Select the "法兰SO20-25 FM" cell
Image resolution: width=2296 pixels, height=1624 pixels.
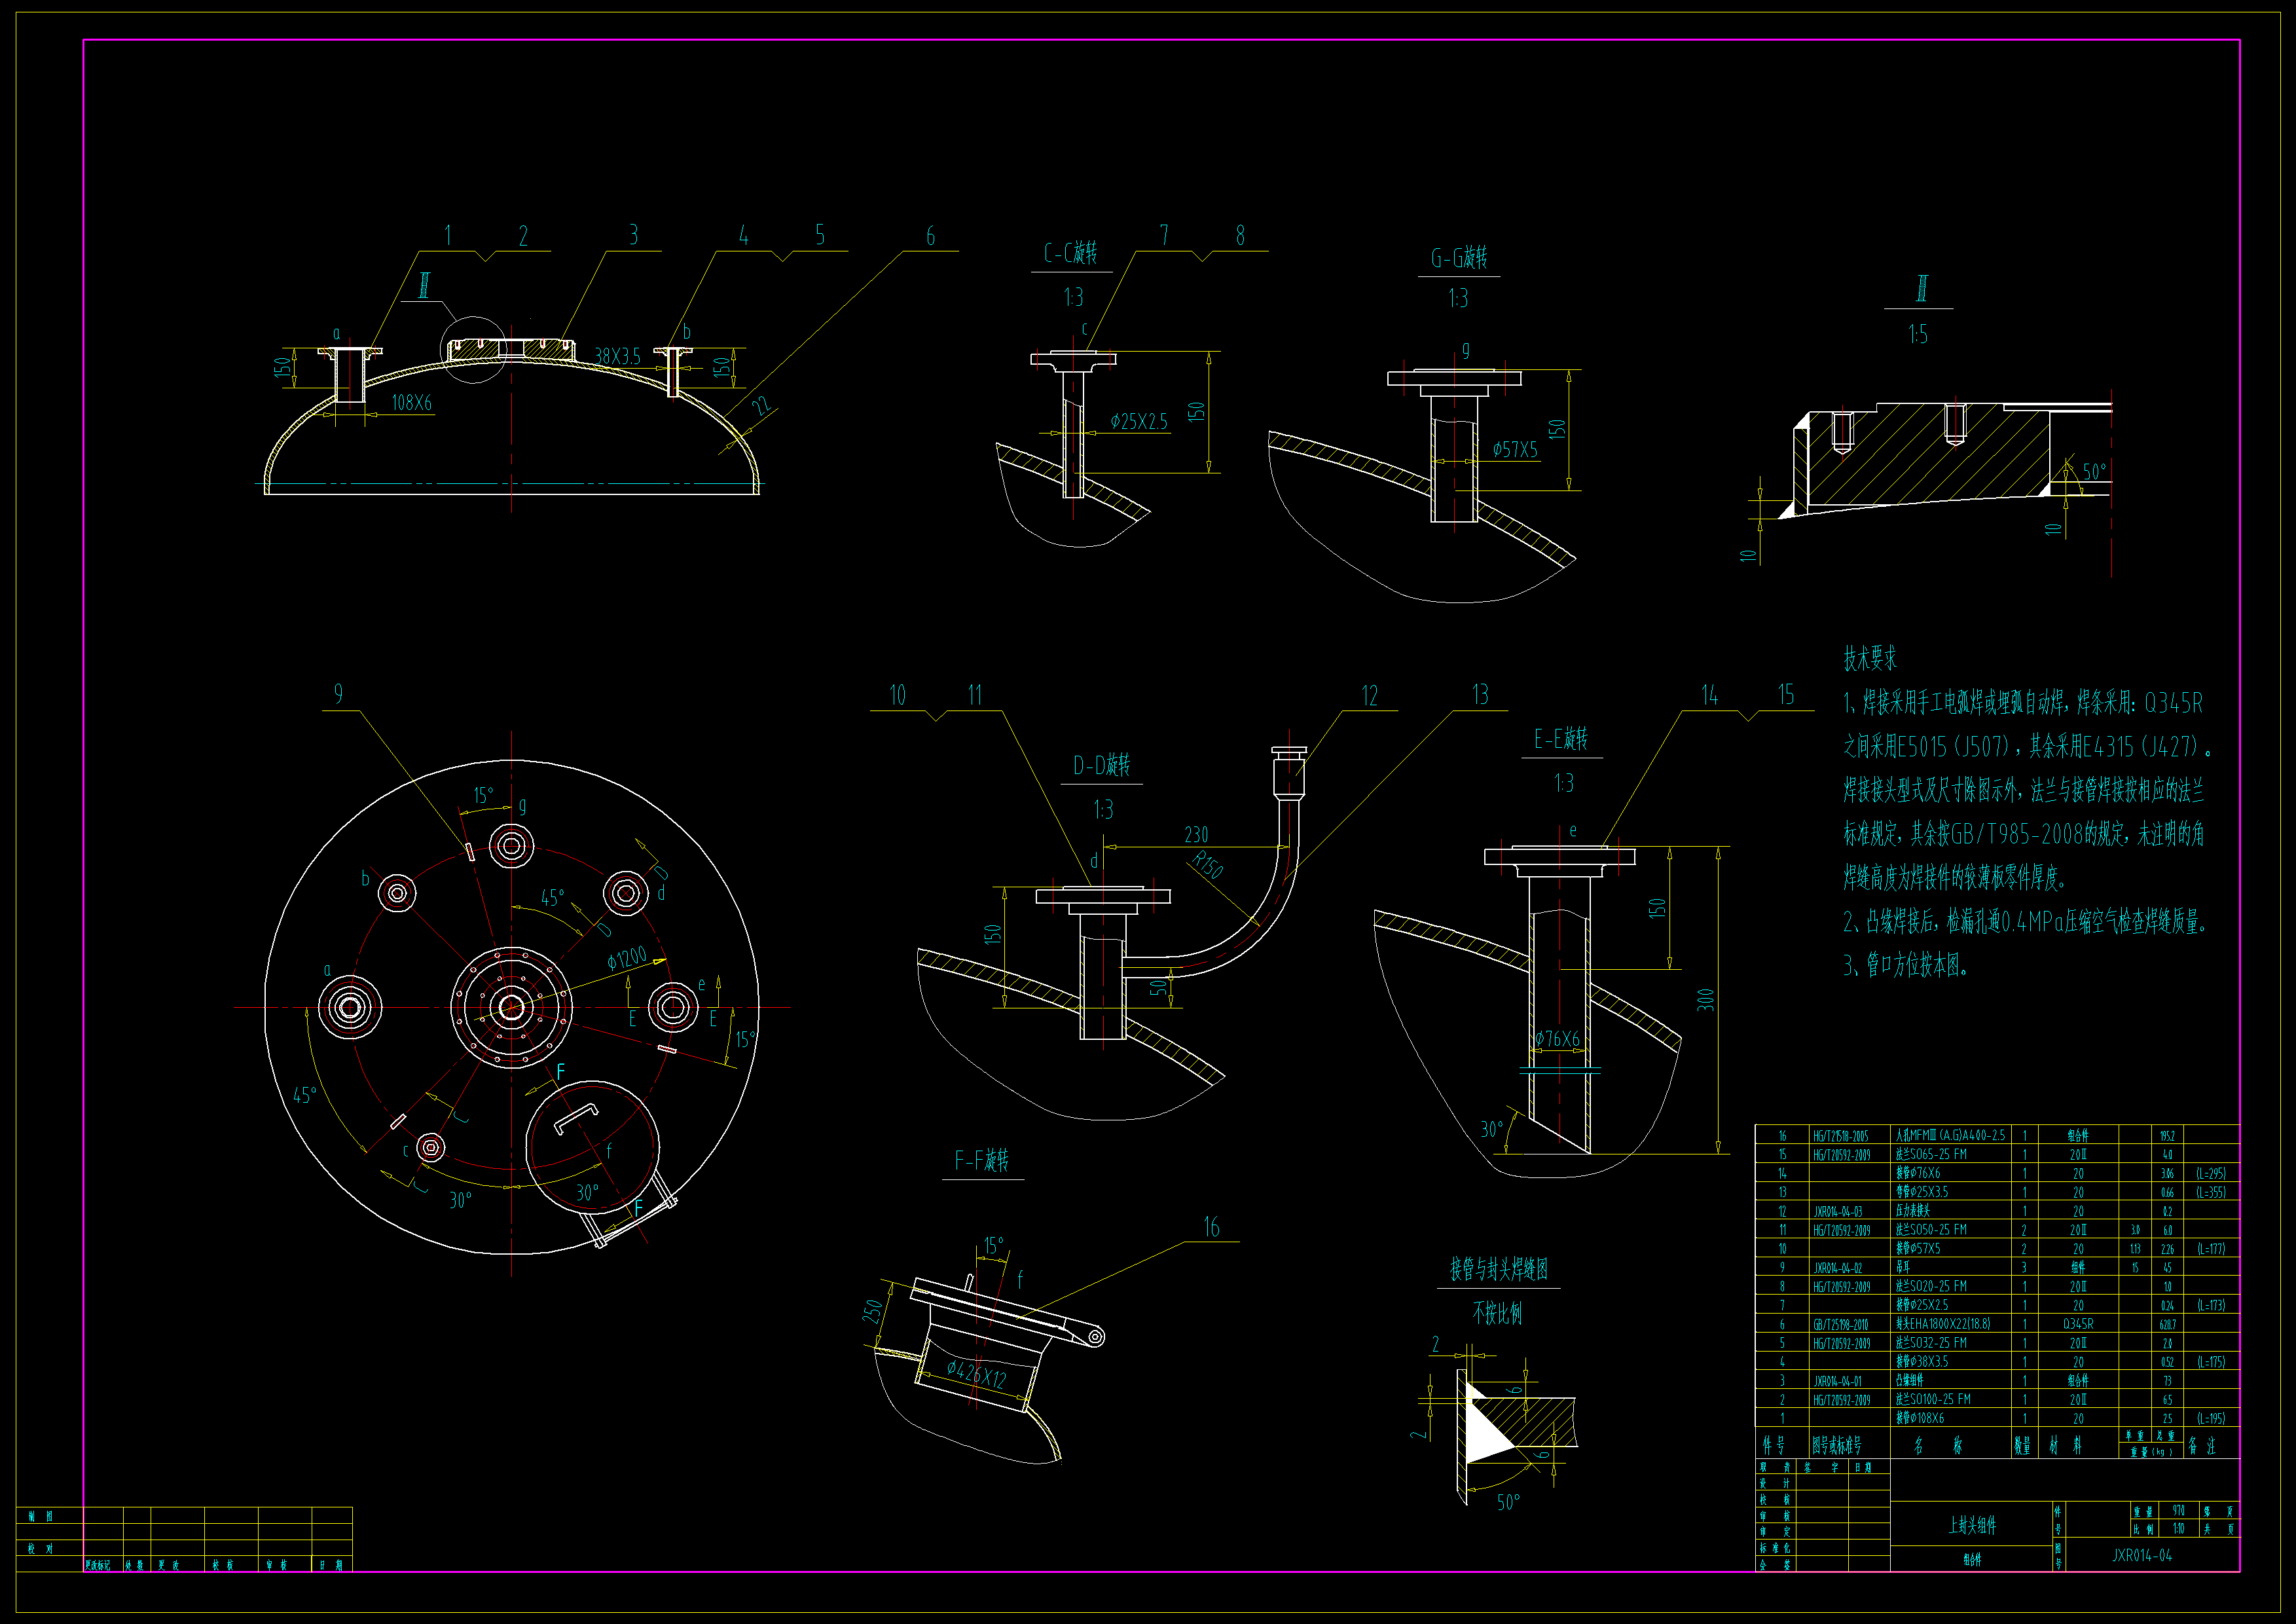(1931, 1287)
